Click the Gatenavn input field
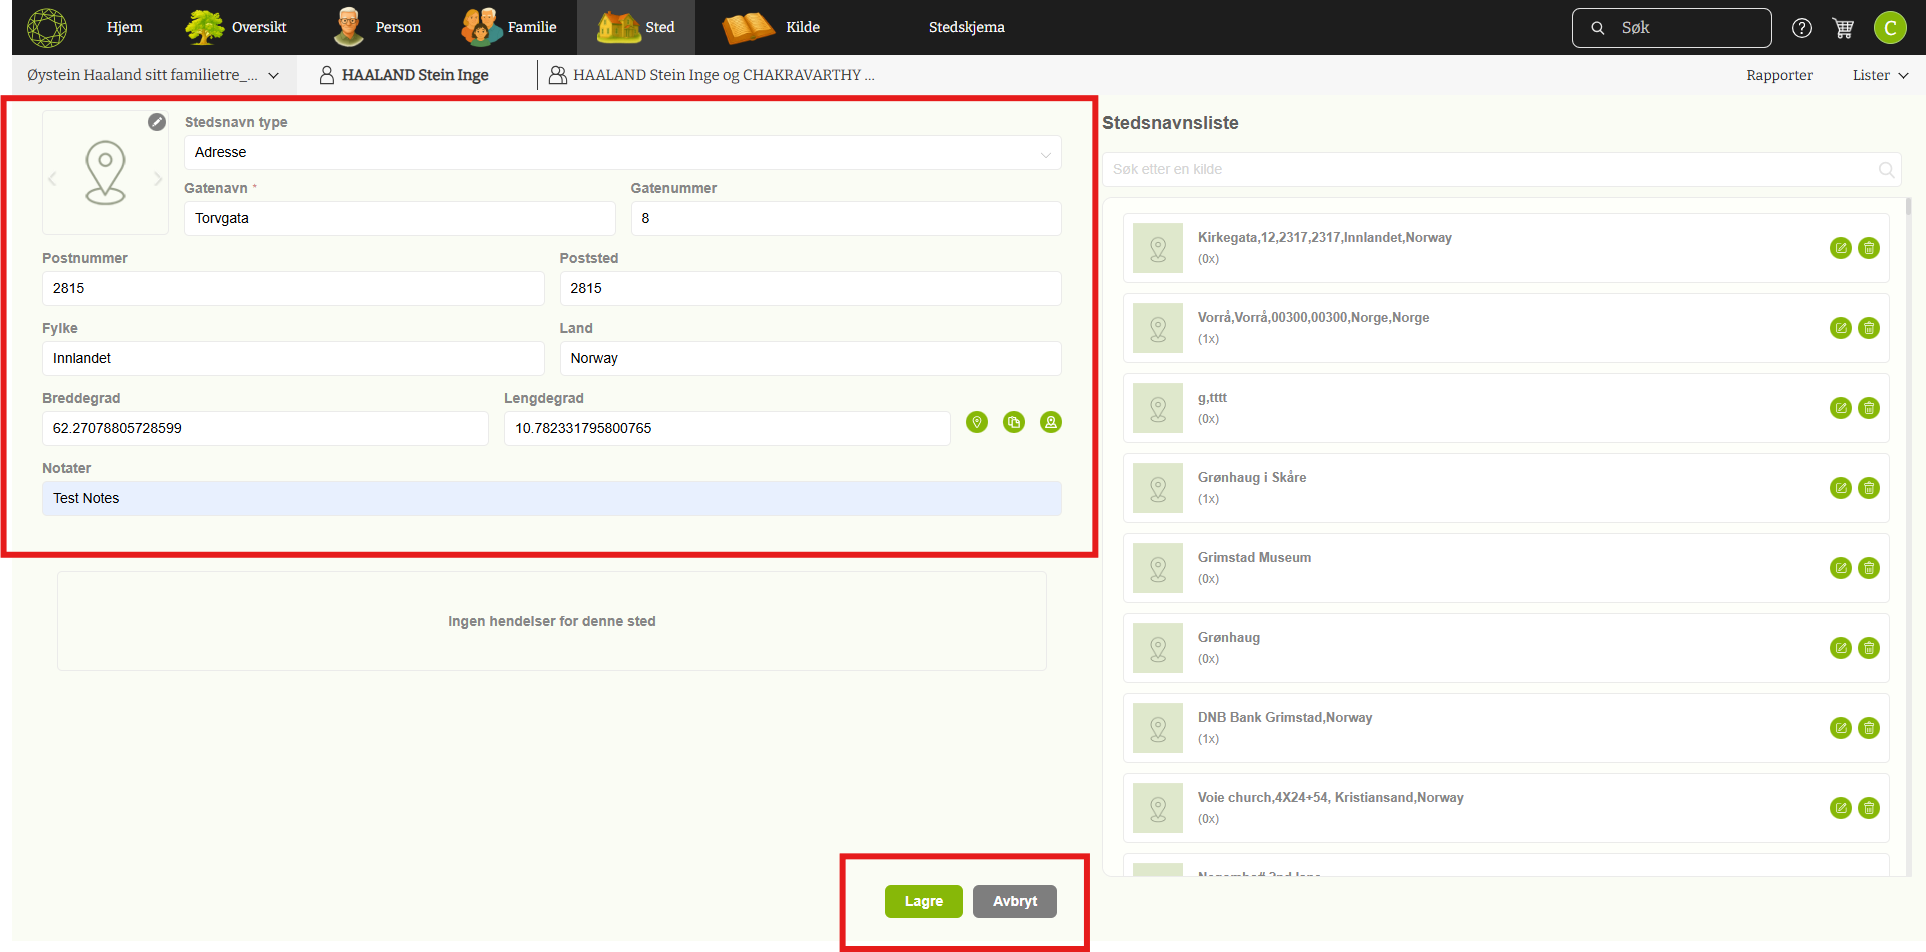Viewport: 1926px width, 952px height. click(x=399, y=219)
